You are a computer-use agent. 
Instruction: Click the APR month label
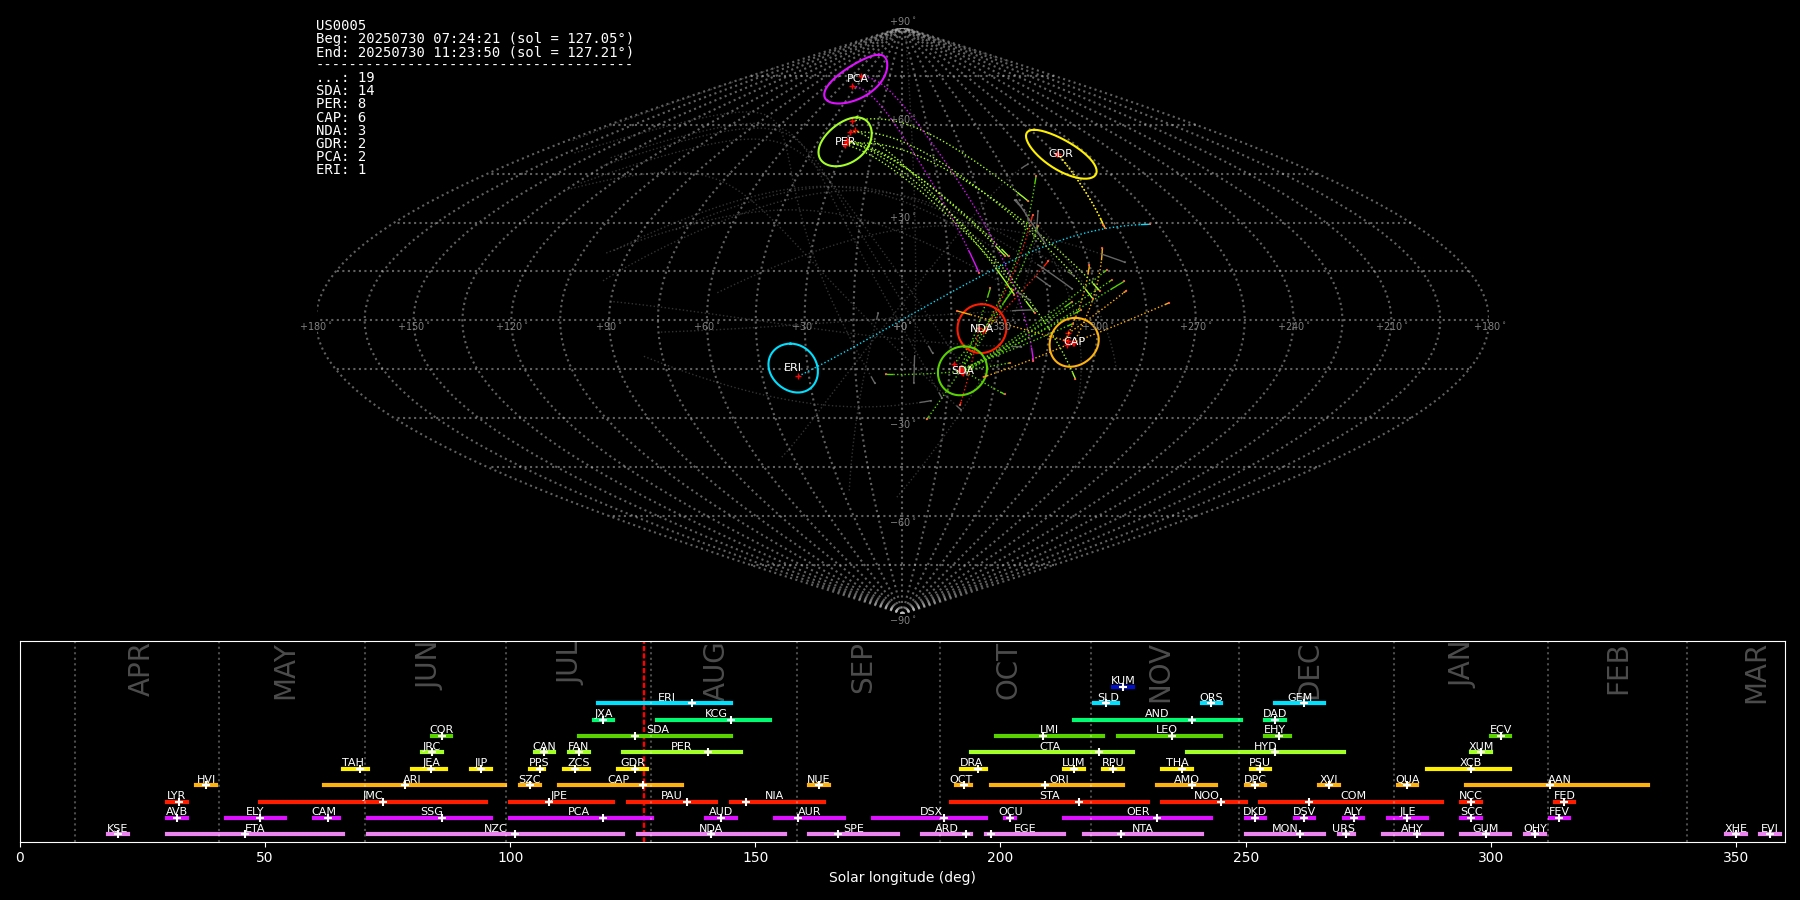[x=139, y=670]
